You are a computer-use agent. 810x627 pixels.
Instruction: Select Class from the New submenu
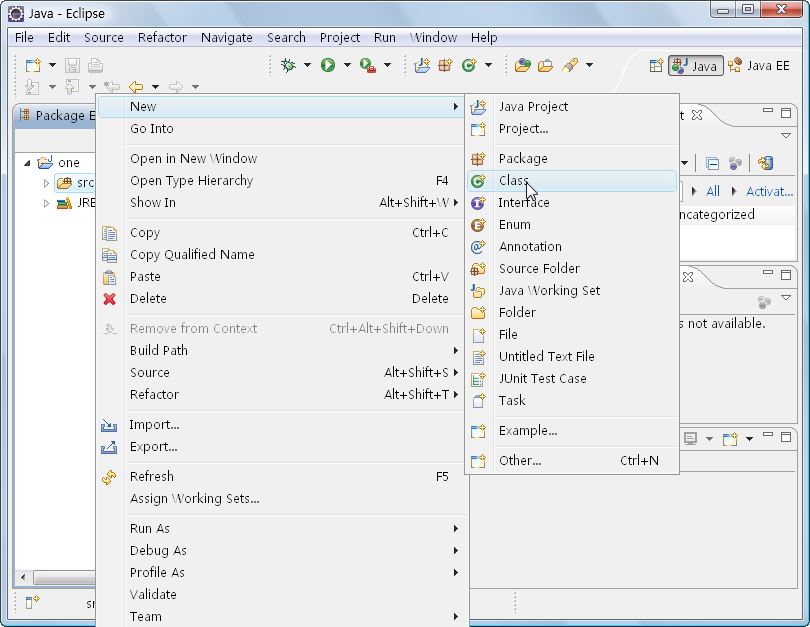click(513, 181)
